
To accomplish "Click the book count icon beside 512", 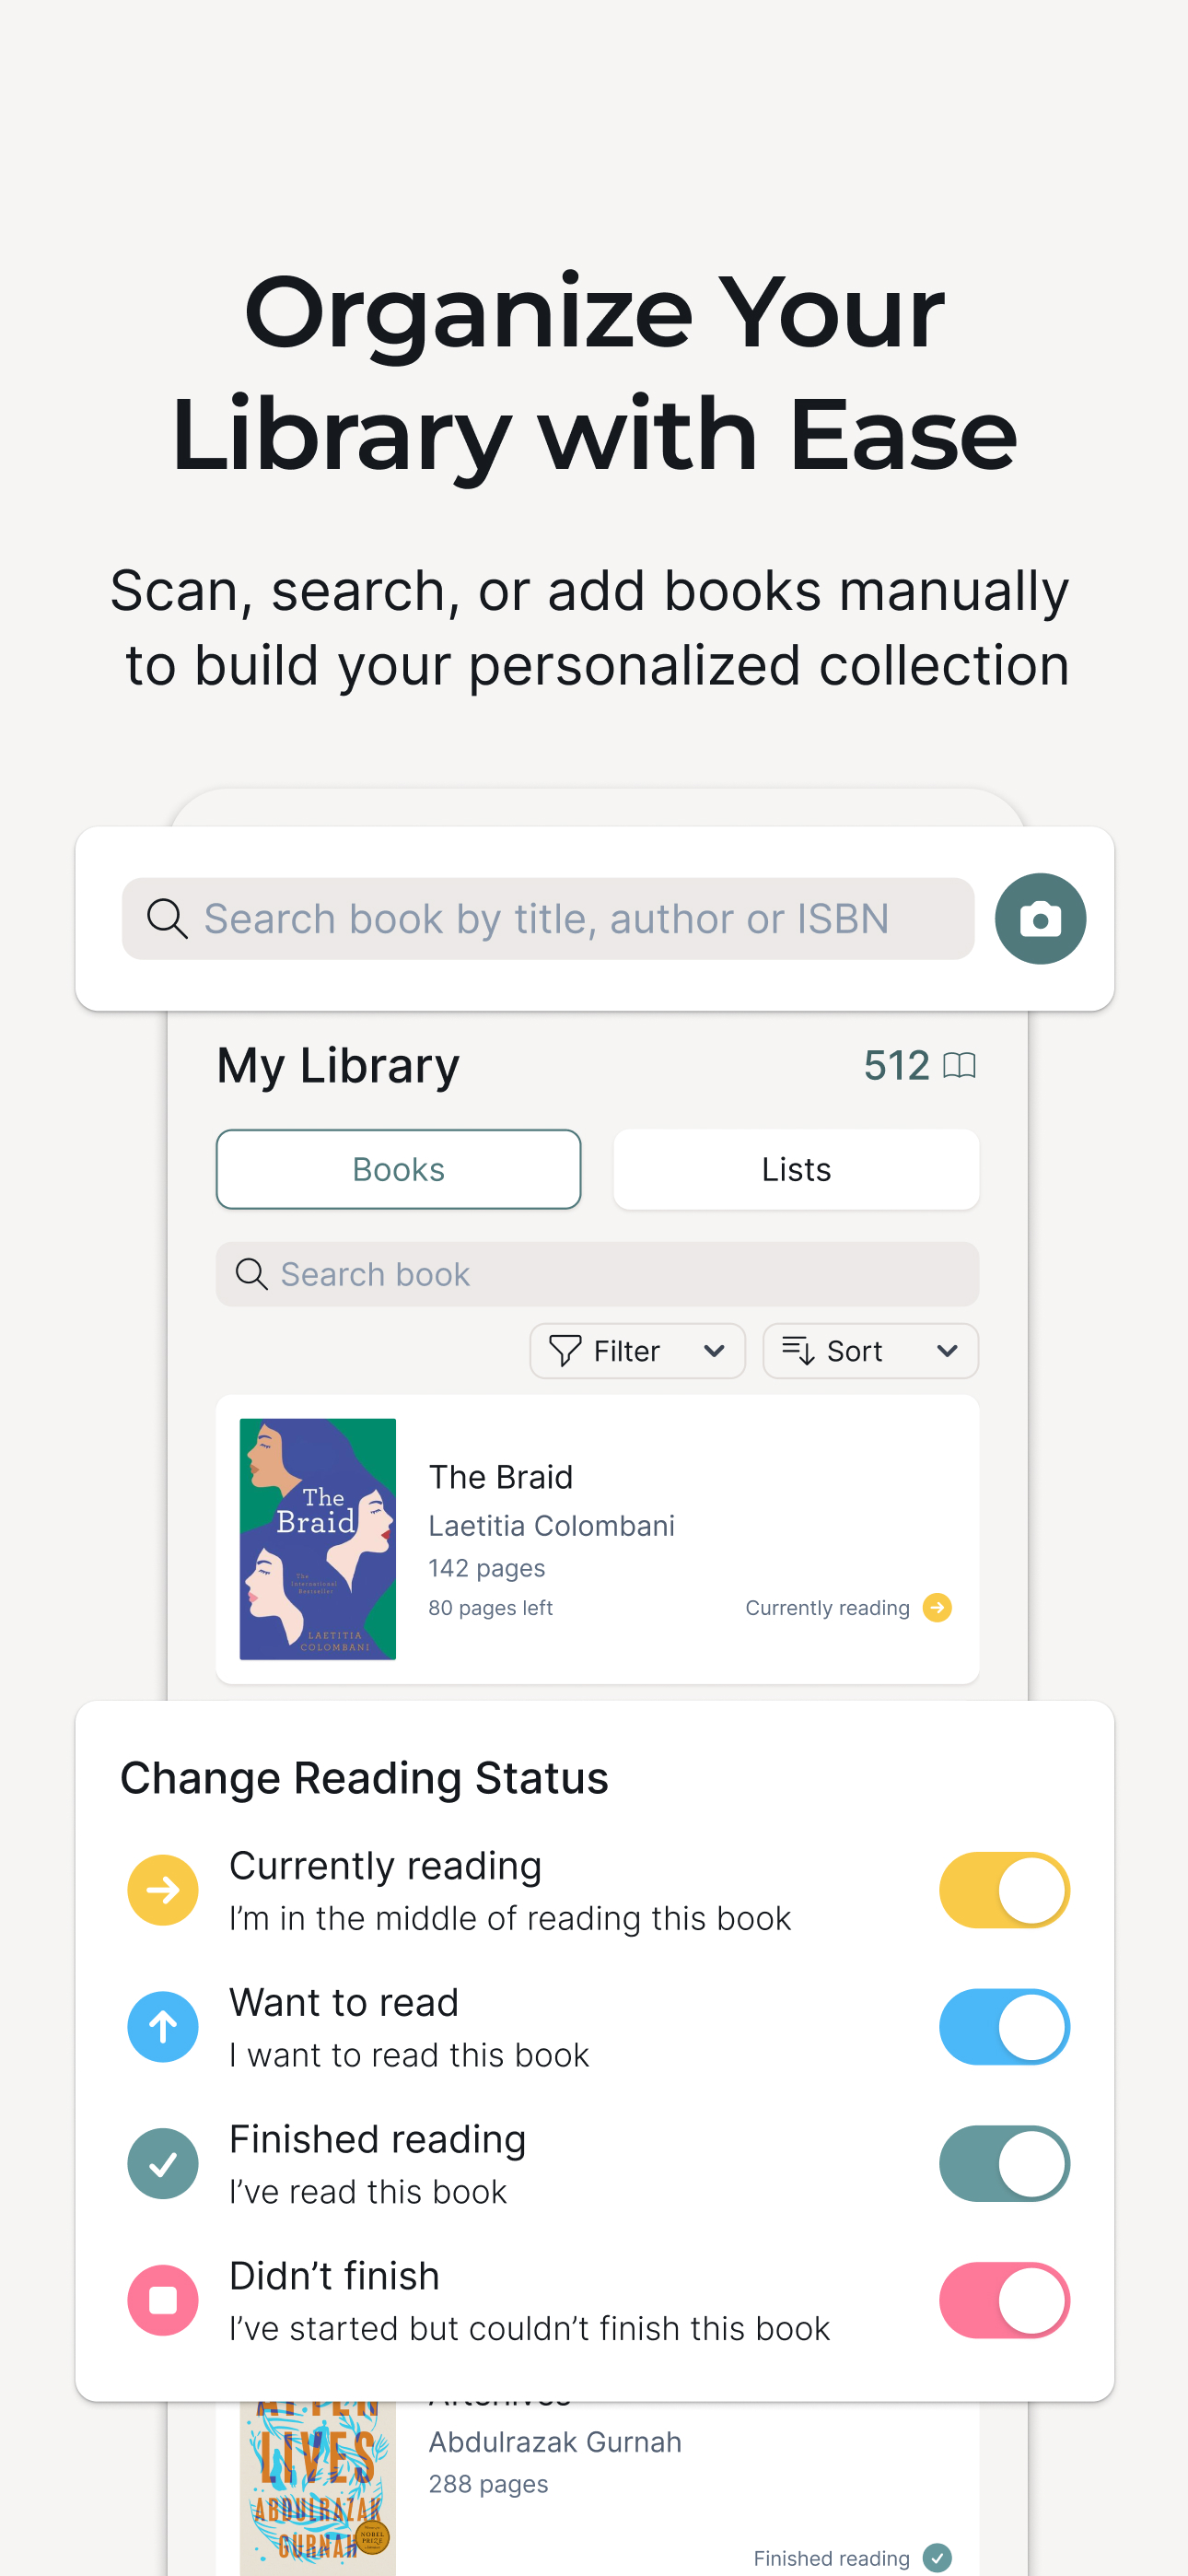I will (959, 1065).
